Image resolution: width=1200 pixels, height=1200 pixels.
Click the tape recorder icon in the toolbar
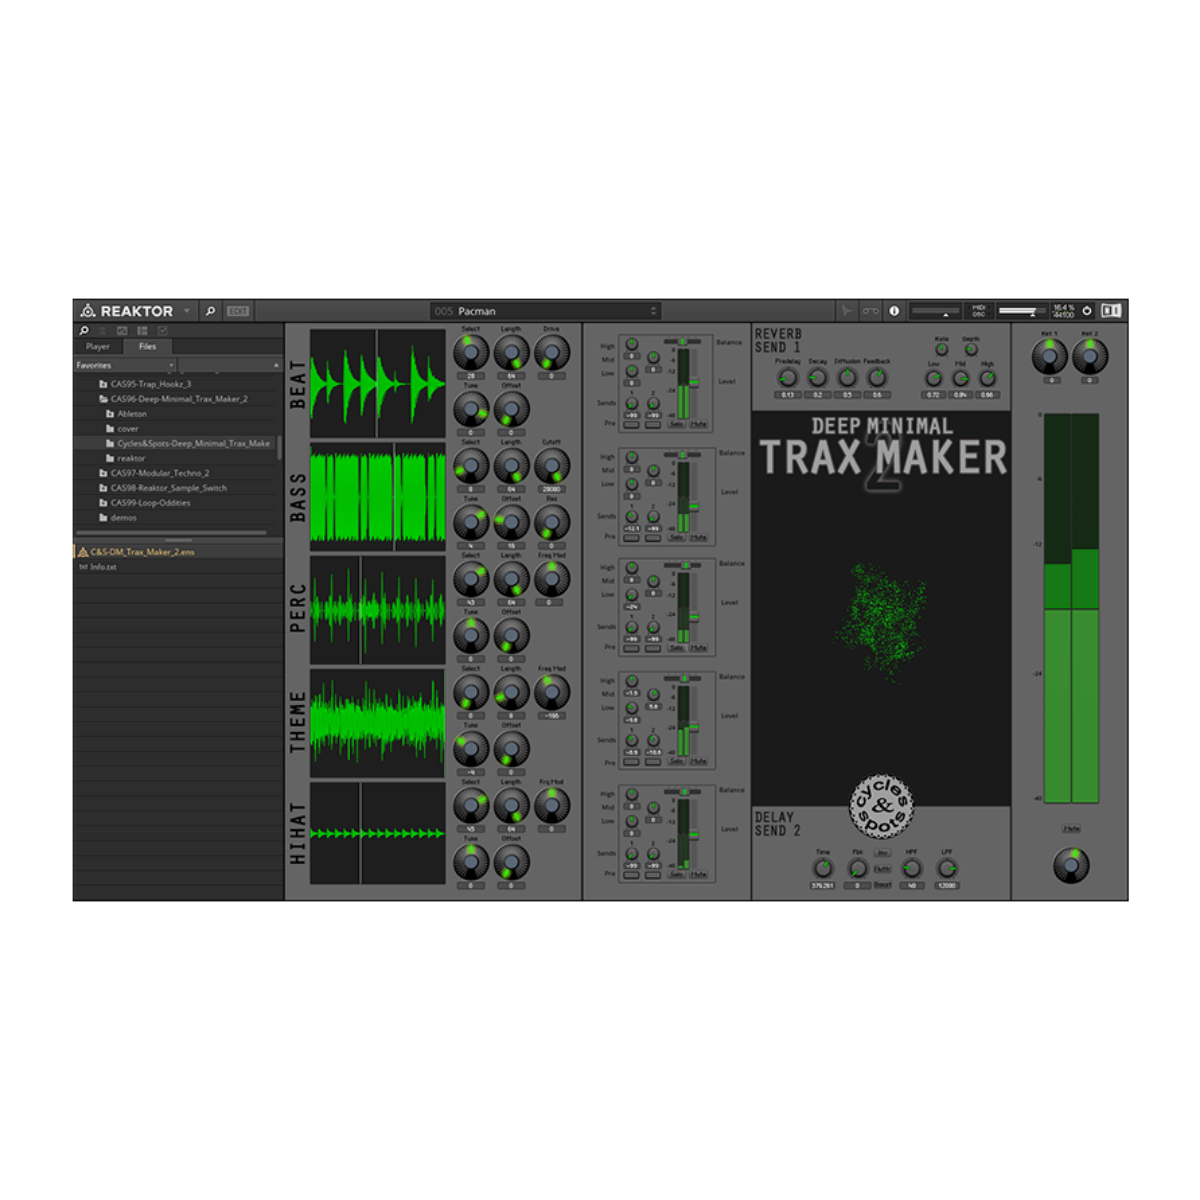pyautogui.click(x=871, y=311)
